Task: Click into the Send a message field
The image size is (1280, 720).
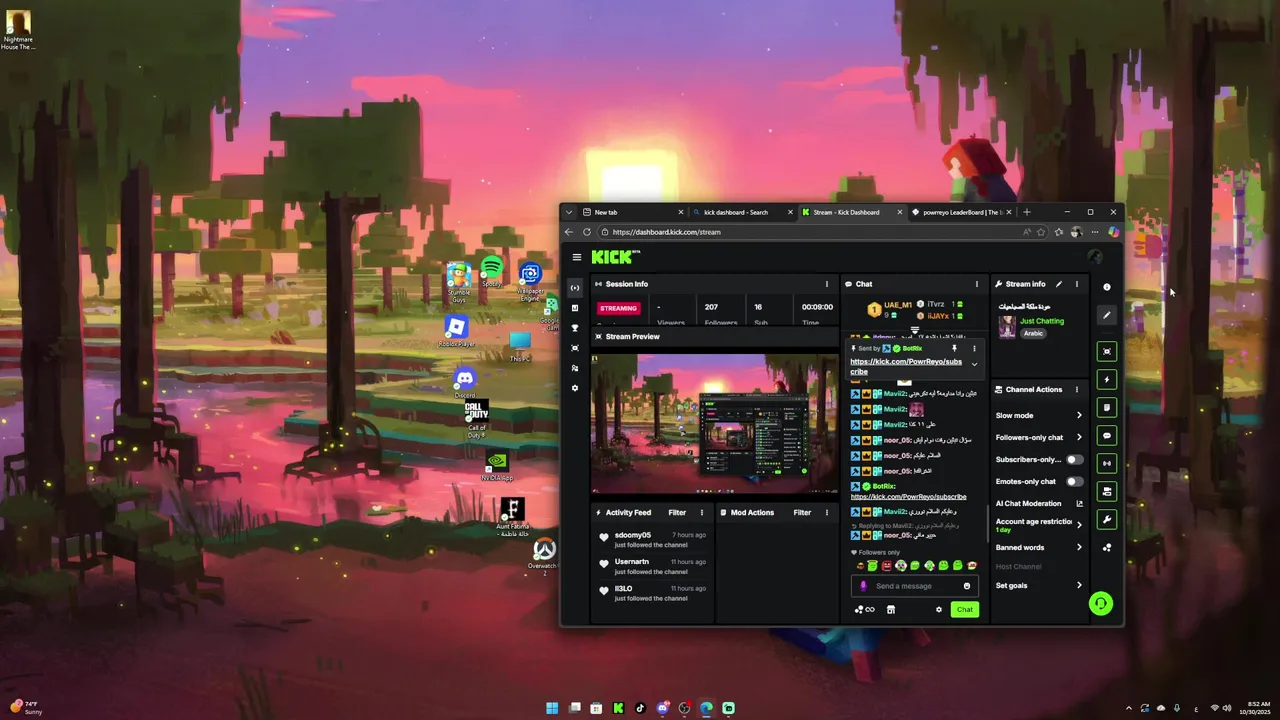Action: tap(917, 586)
